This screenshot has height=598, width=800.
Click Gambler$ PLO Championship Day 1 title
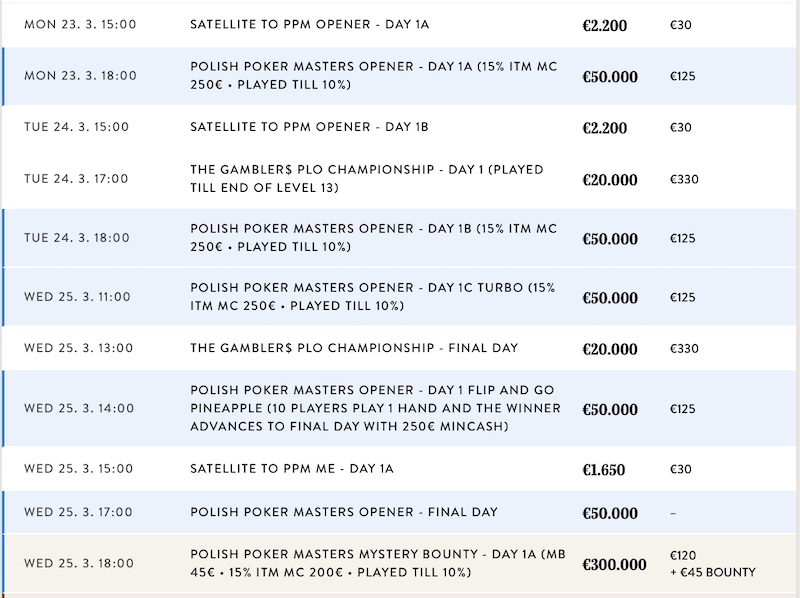(x=366, y=179)
